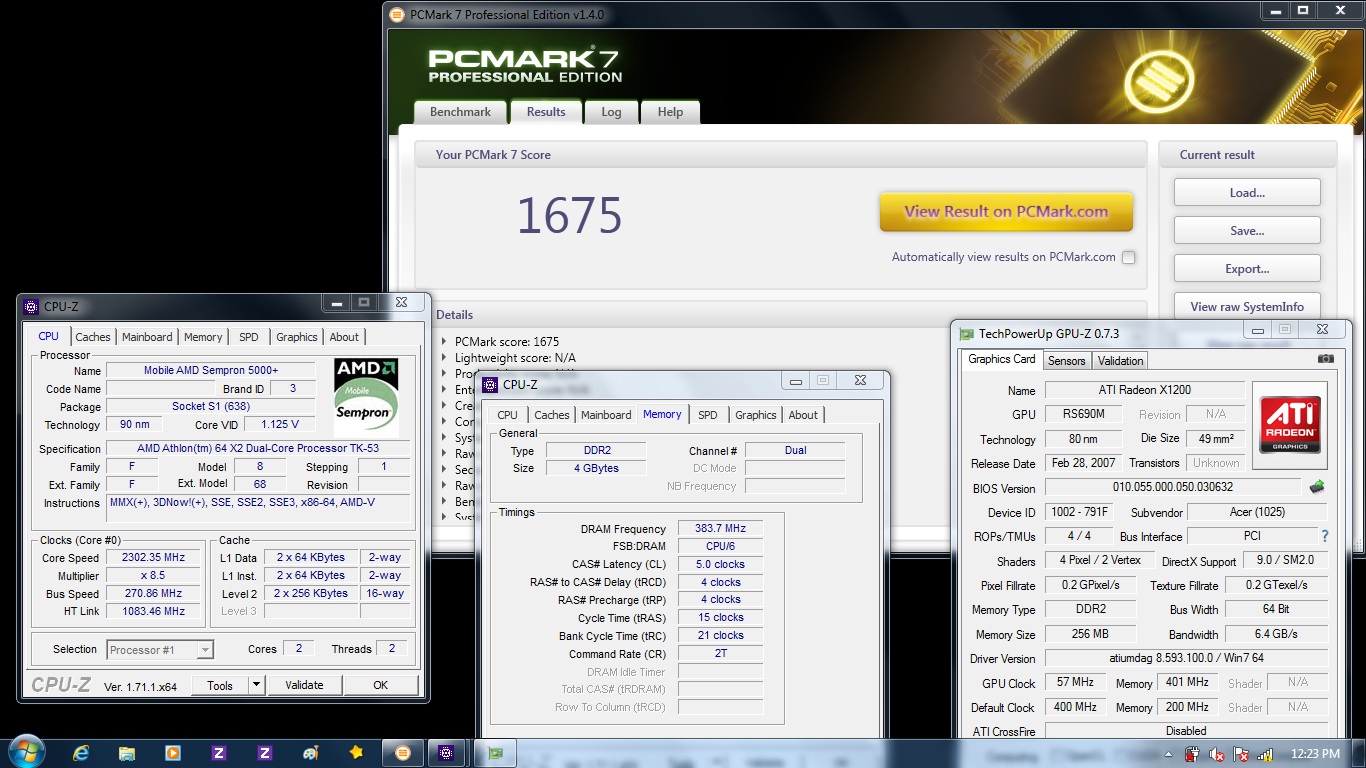Screen dimensions: 1366x768
Task: Switch to GPU-Z green card taskbar button
Action: click(x=494, y=753)
